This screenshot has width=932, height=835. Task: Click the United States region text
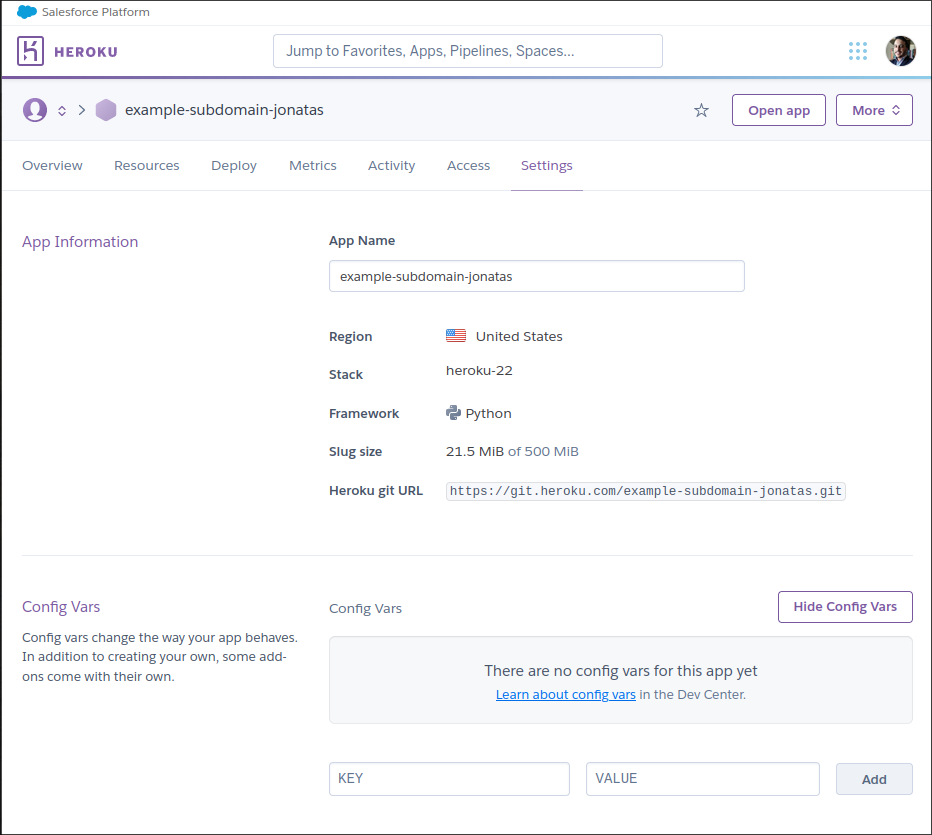click(519, 336)
